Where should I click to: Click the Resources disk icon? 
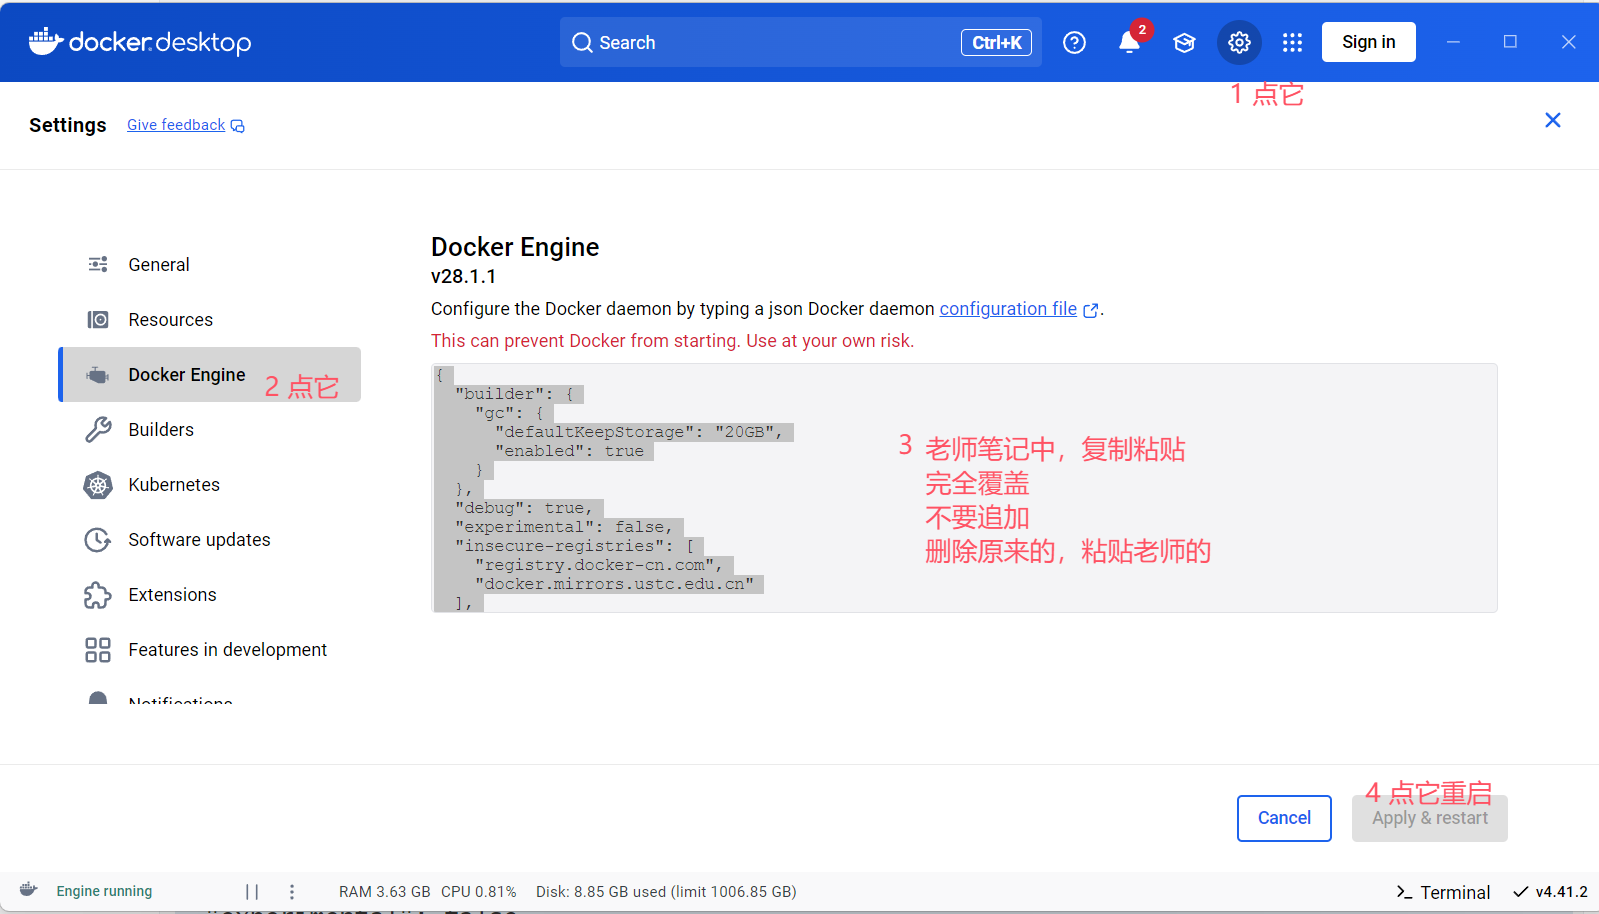pos(98,319)
